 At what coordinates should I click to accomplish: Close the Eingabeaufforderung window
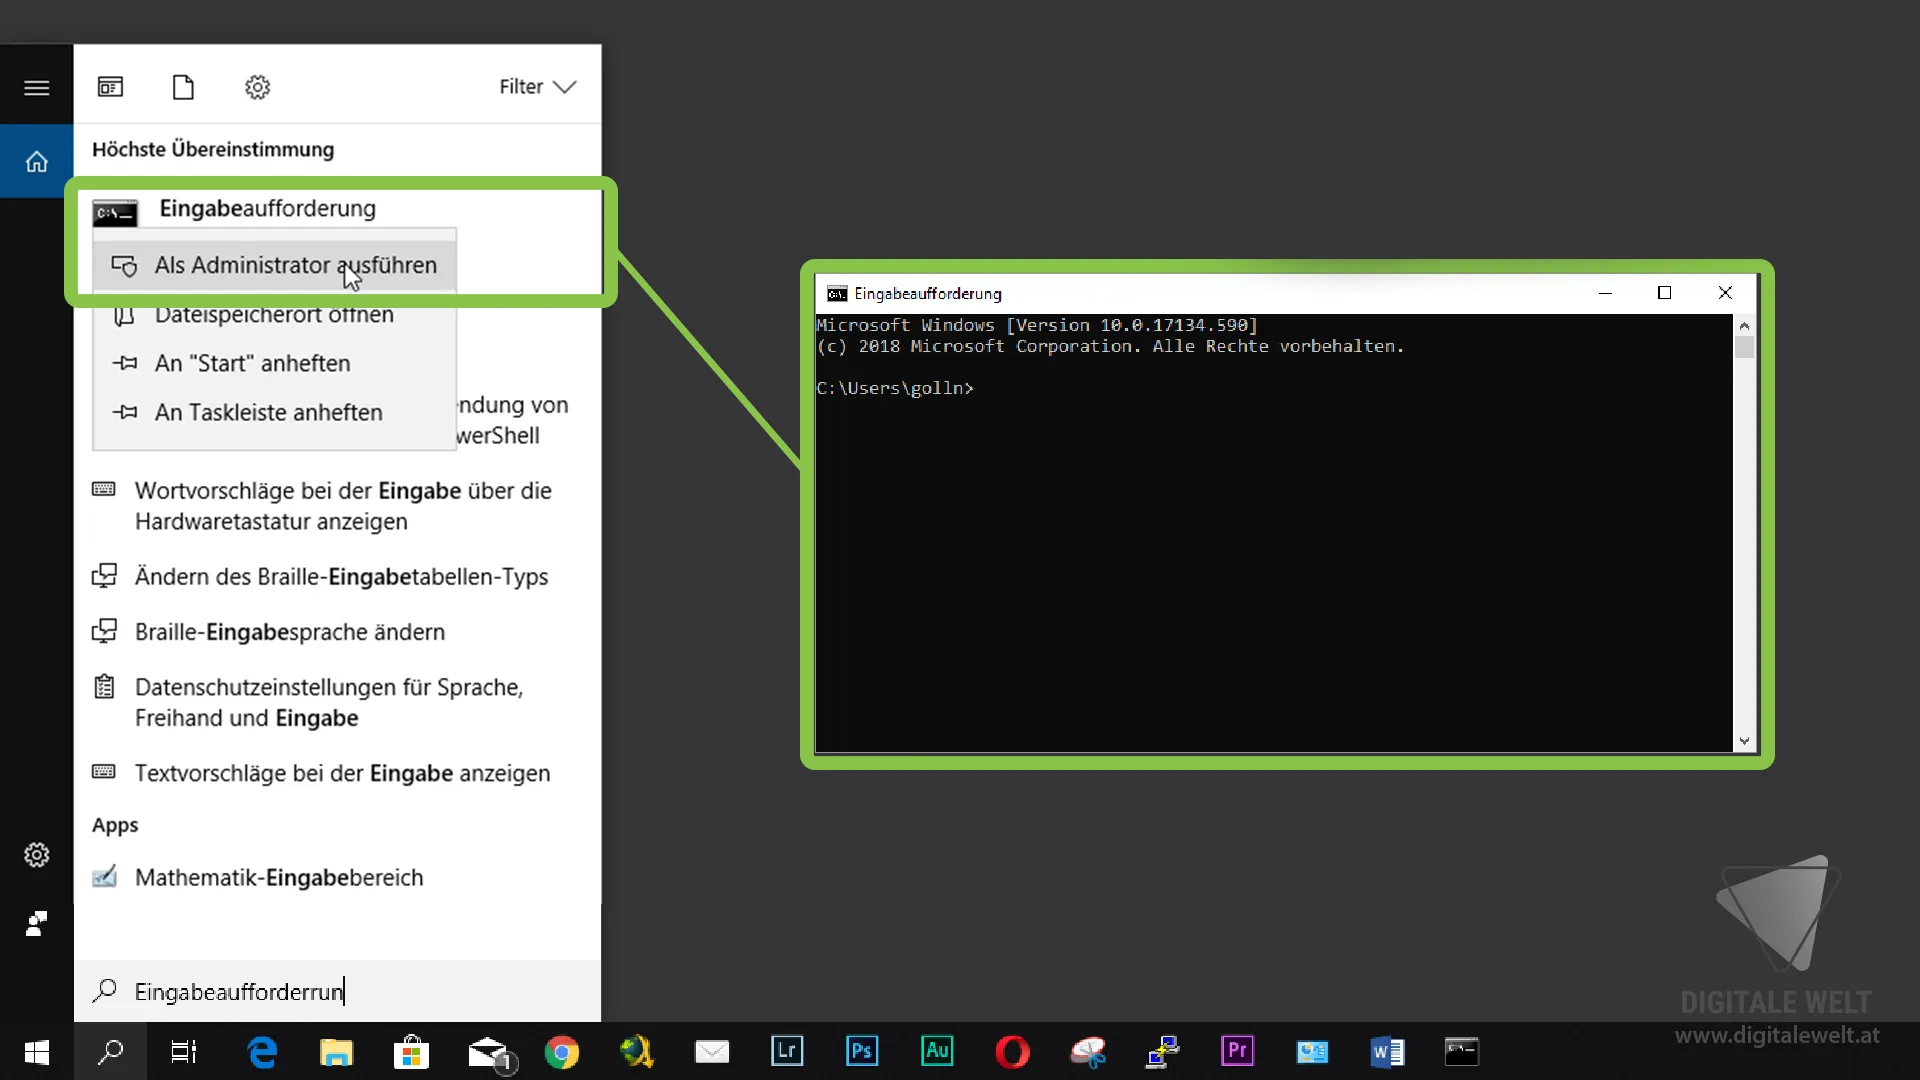tap(1724, 293)
